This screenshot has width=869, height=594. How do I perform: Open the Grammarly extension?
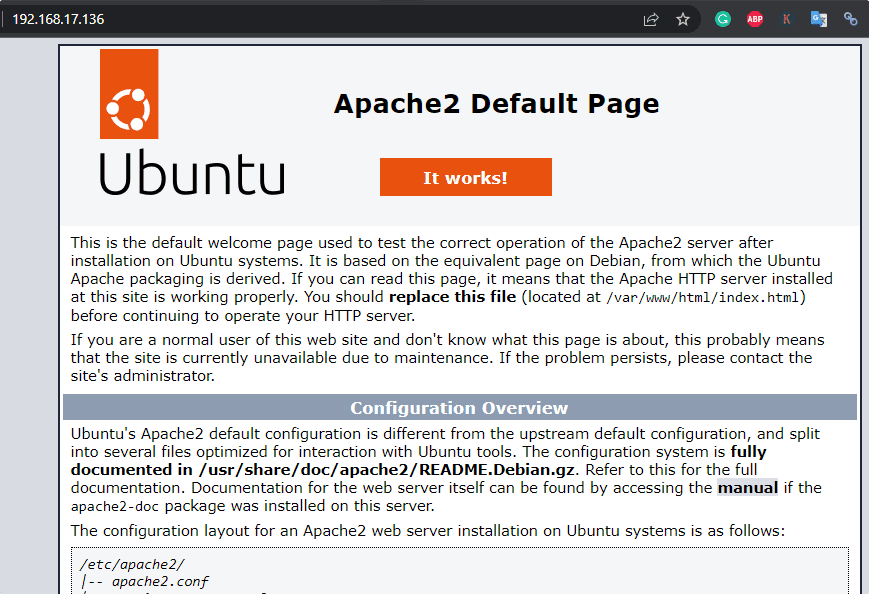[723, 19]
